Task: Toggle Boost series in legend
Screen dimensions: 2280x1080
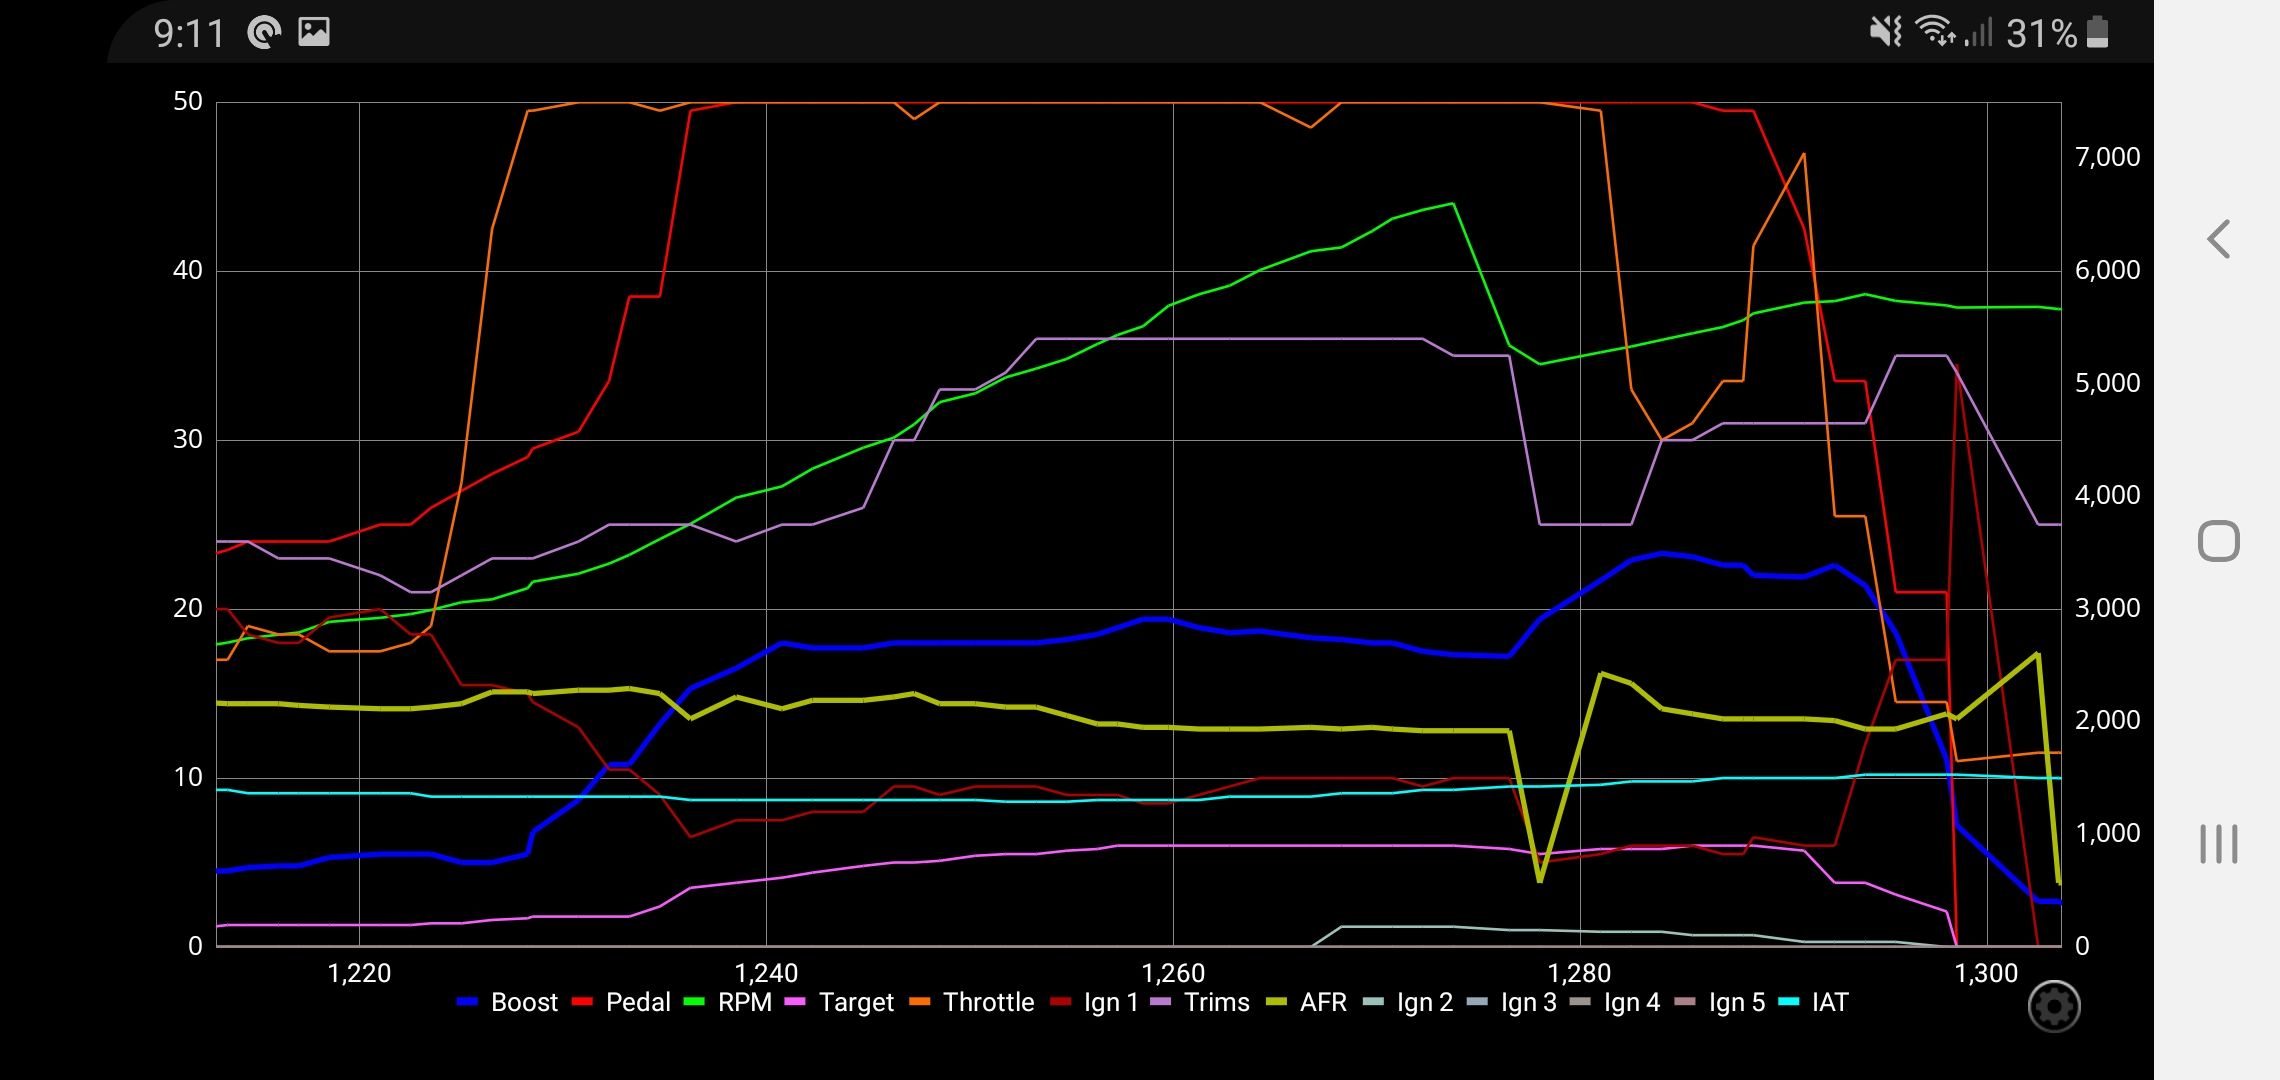Action: click(x=523, y=1002)
